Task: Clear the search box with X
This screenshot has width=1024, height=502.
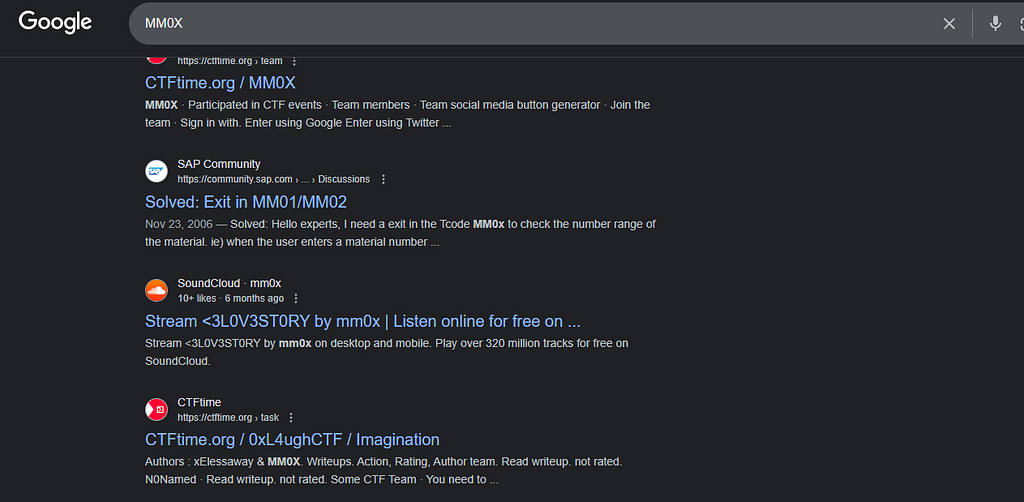Action: 949,24
